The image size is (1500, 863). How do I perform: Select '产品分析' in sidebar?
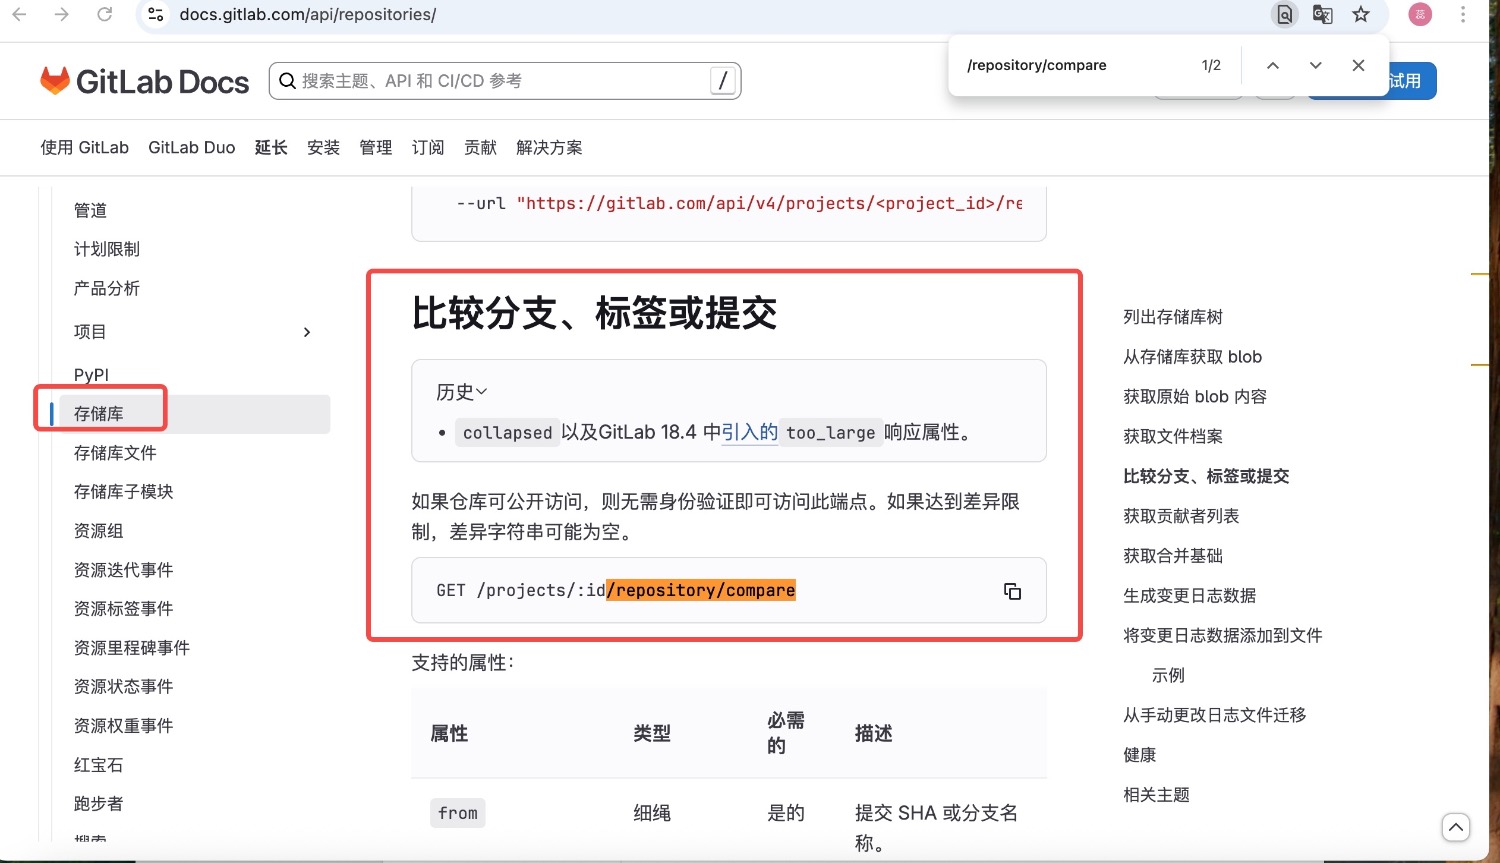coord(107,288)
